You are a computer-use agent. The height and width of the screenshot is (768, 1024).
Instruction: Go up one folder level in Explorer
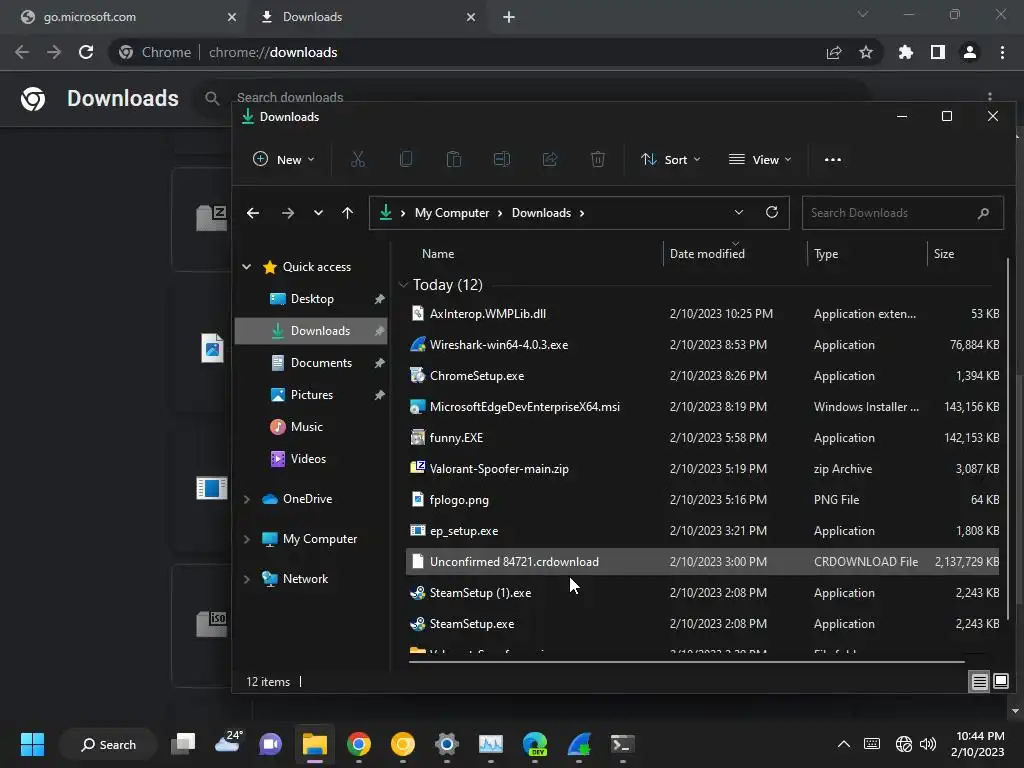[x=347, y=213]
